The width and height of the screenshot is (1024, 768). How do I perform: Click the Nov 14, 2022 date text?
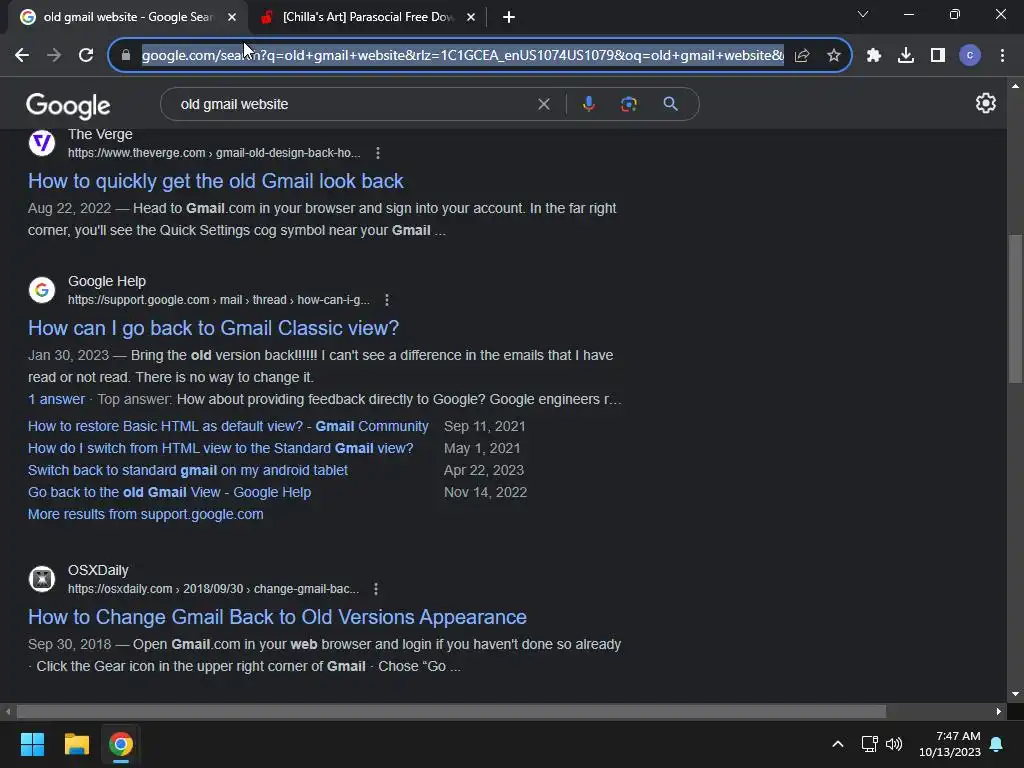485,492
